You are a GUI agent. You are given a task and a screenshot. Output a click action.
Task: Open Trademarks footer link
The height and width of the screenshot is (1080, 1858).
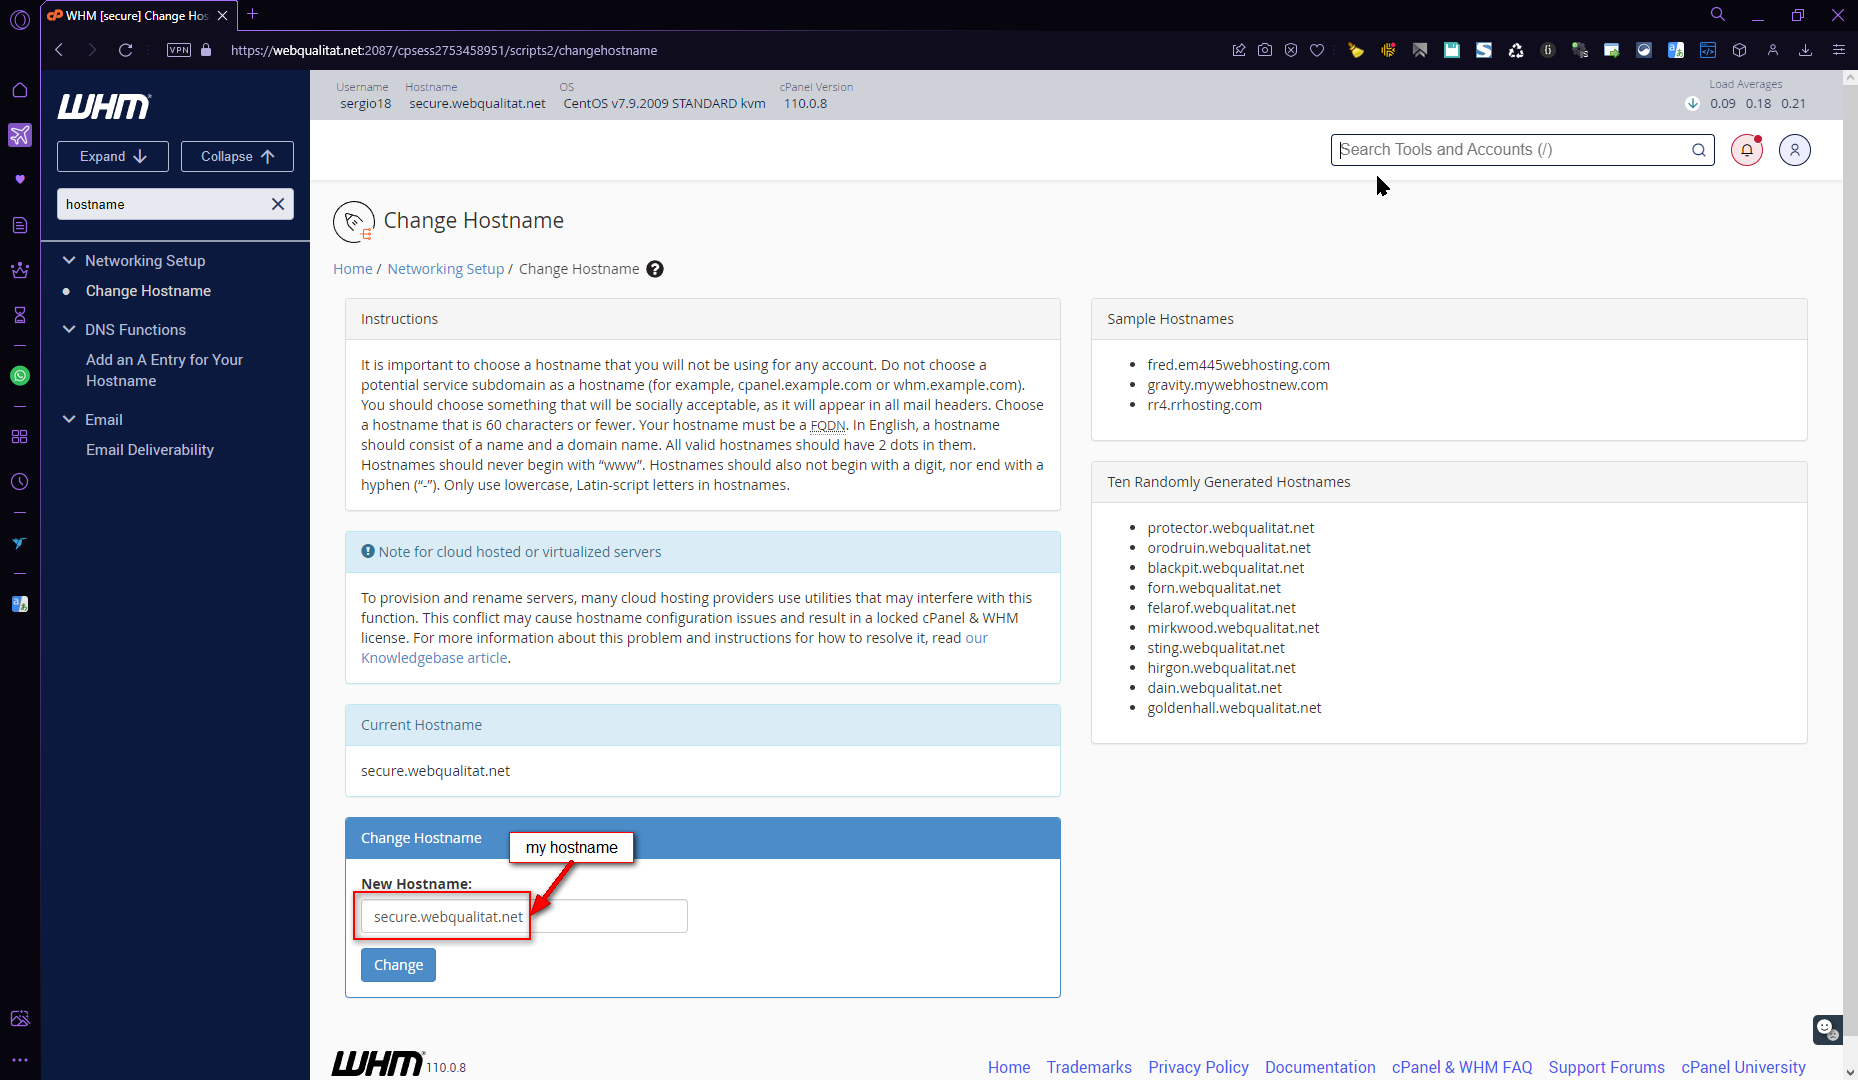point(1089,1067)
